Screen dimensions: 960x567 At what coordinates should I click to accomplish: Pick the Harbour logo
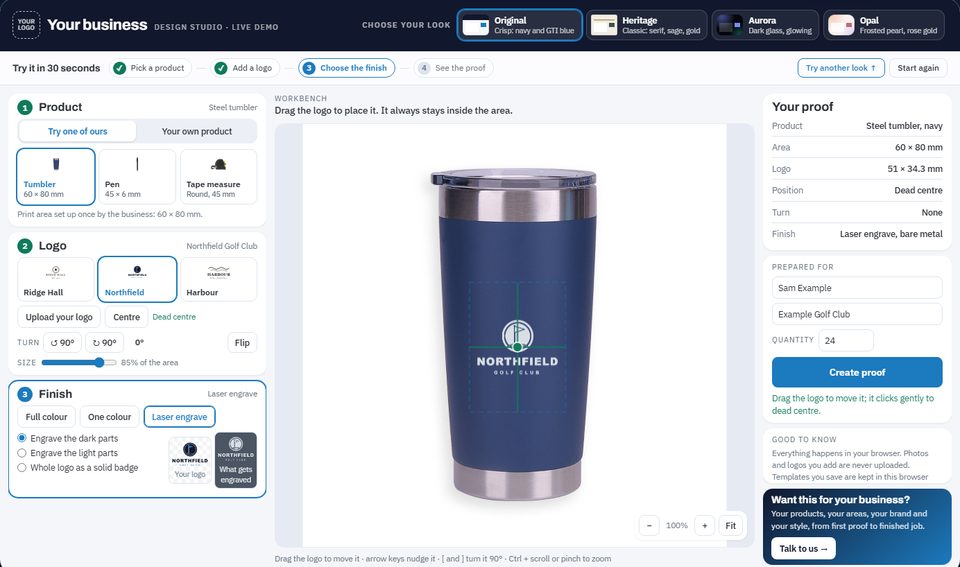click(x=219, y=279)
